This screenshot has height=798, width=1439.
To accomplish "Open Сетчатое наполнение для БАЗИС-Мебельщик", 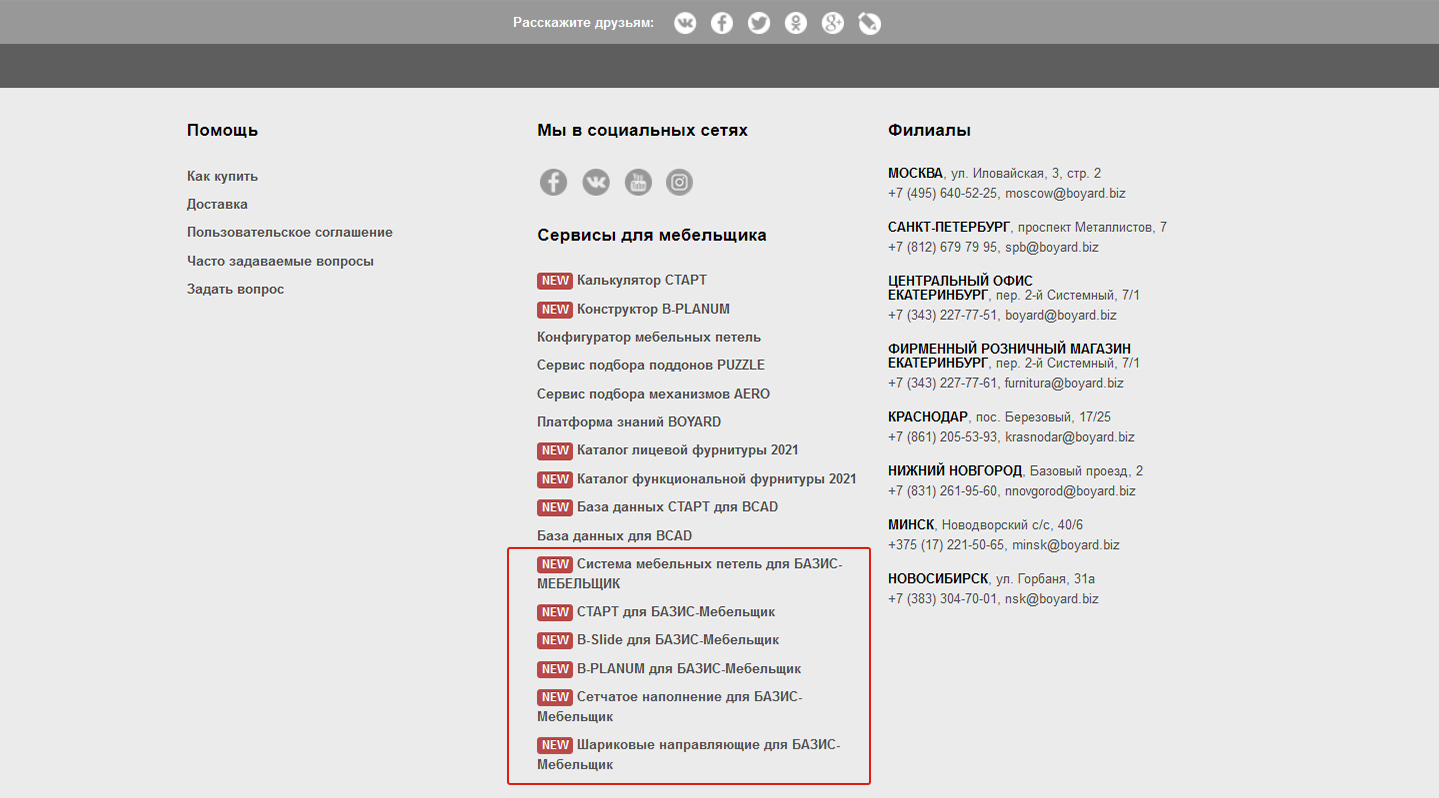I will (670, 707).
